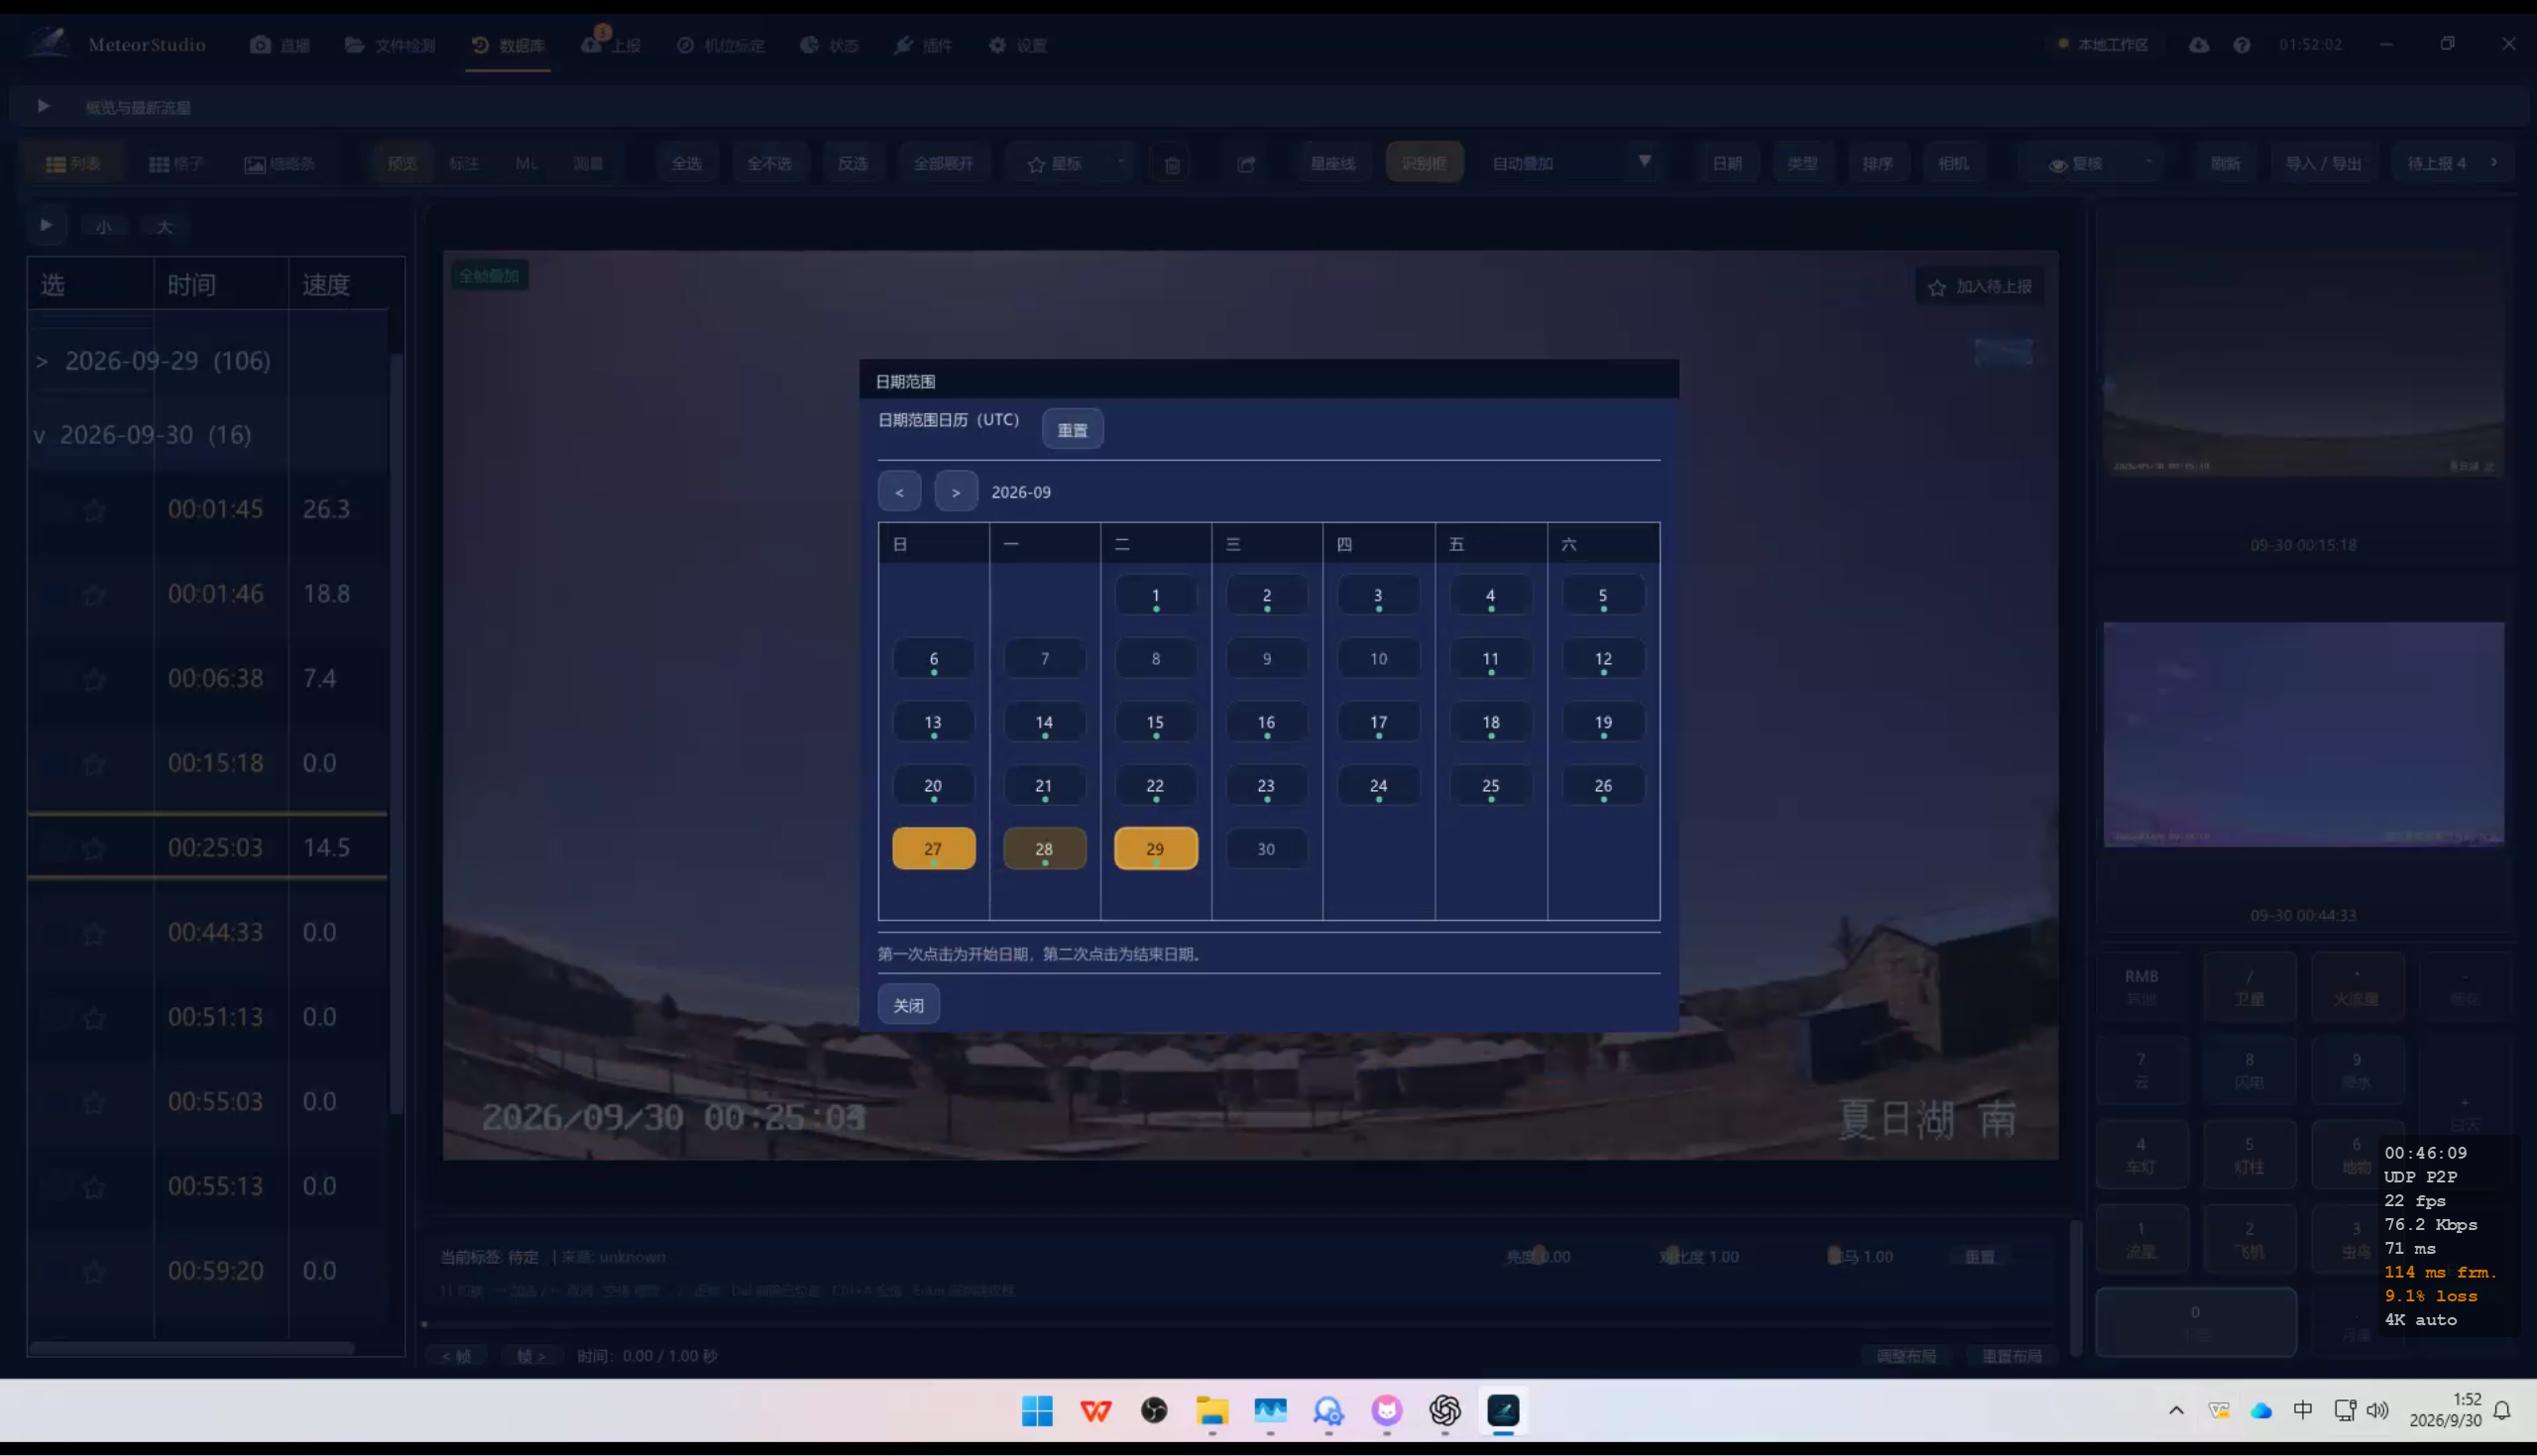Open the 自动叠加 dropdown

tap(1571, 163)
